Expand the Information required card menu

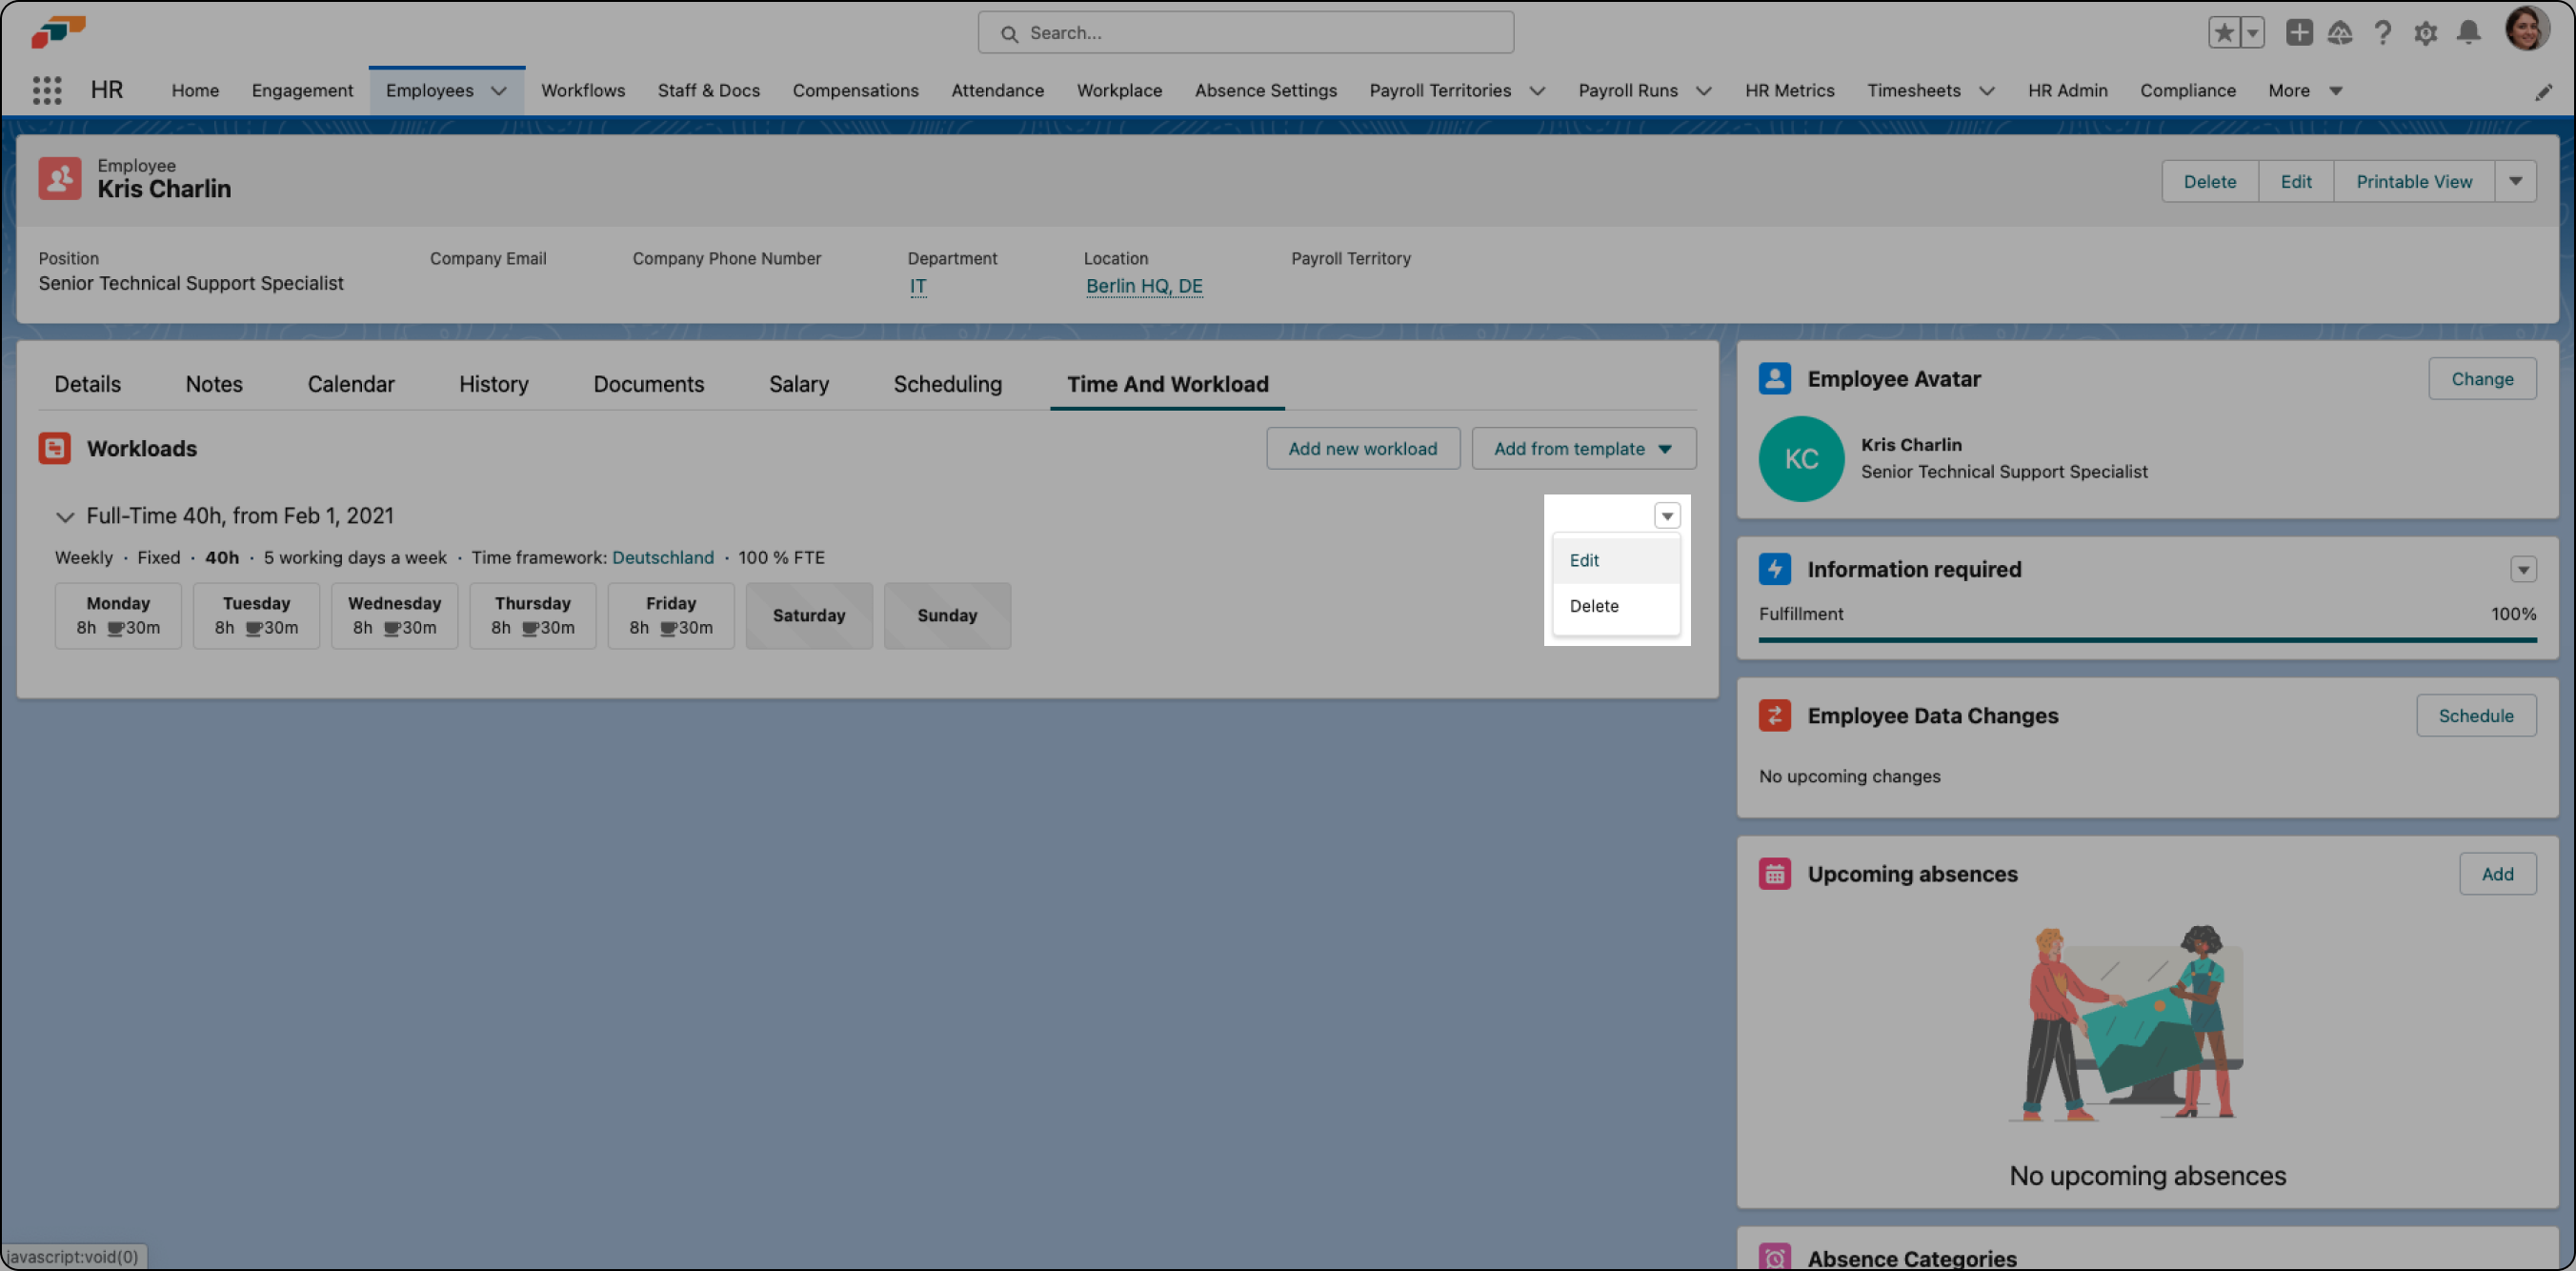[x=2522, y=570]
